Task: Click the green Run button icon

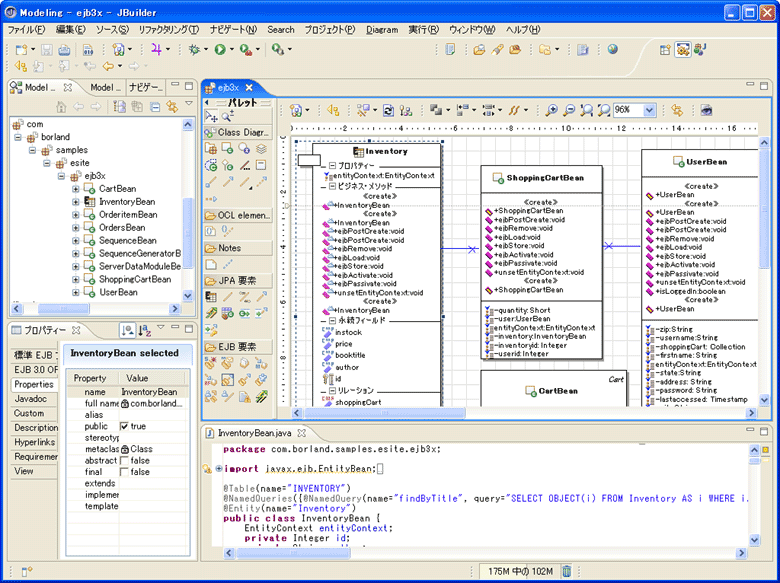Action: [x=220, y=49]
